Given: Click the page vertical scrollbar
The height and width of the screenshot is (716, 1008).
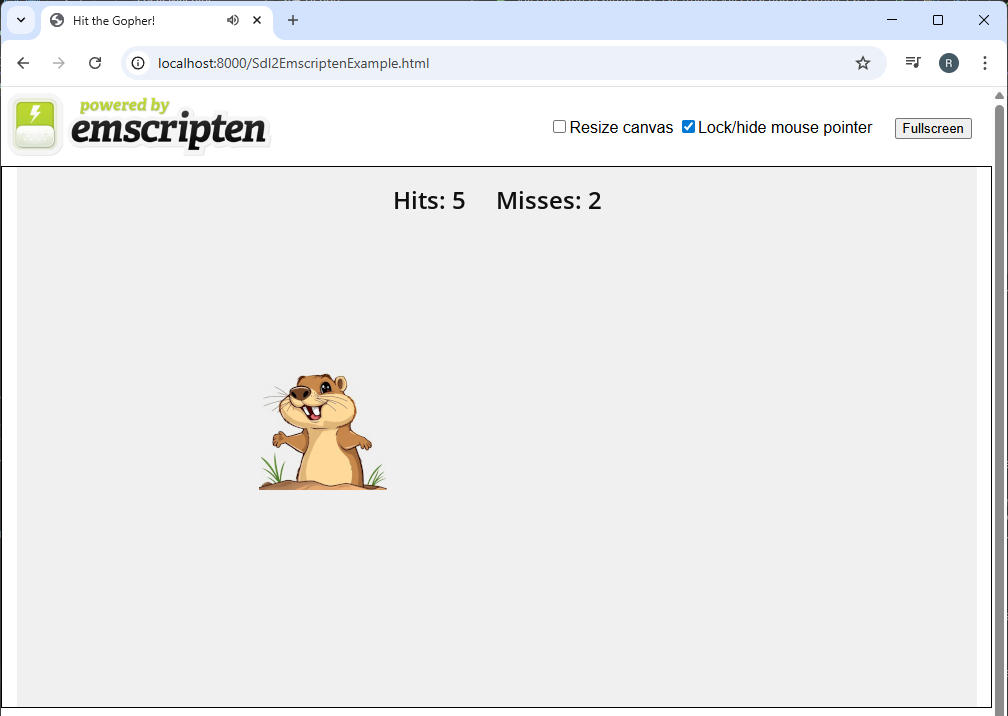Looking at the screenshot, I should (x=999, y=409).
